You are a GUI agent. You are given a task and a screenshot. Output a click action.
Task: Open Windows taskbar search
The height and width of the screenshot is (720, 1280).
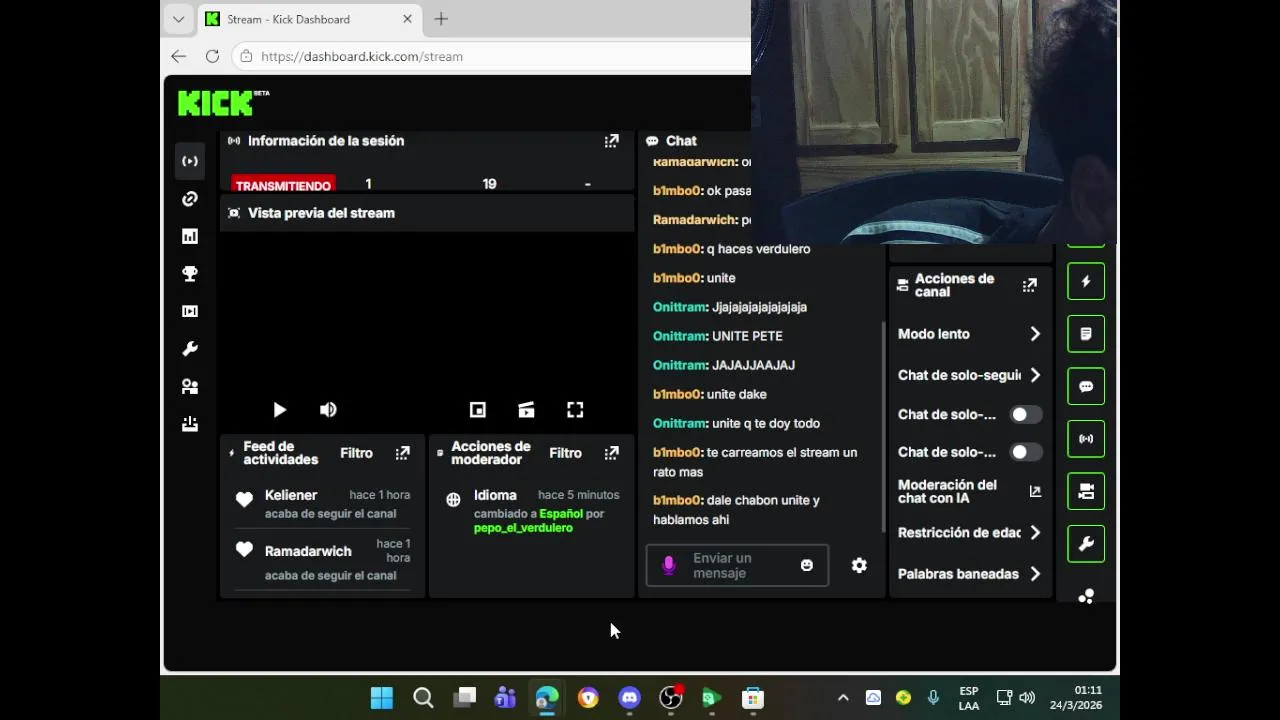tap(423, 698)
